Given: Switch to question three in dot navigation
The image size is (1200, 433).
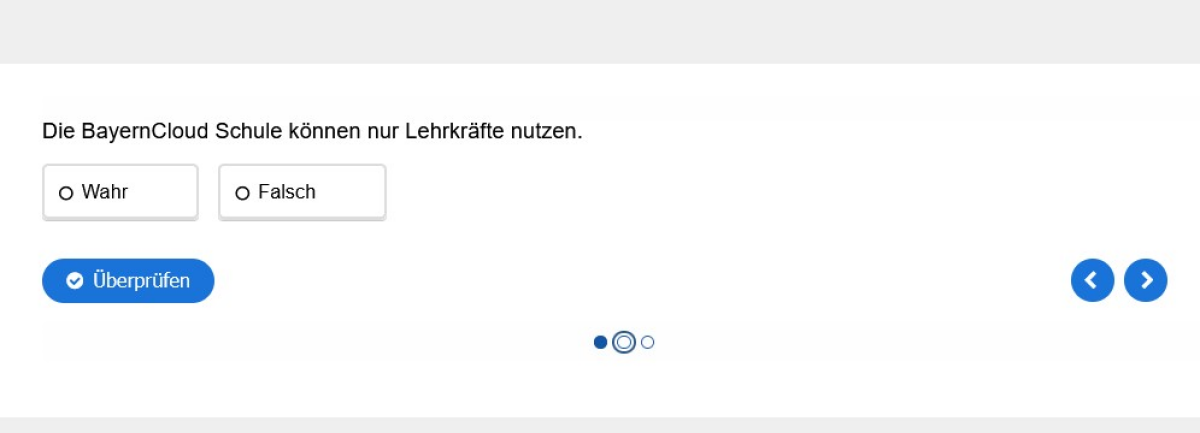Looking at the screenshot, I should [x=648, y=342].
